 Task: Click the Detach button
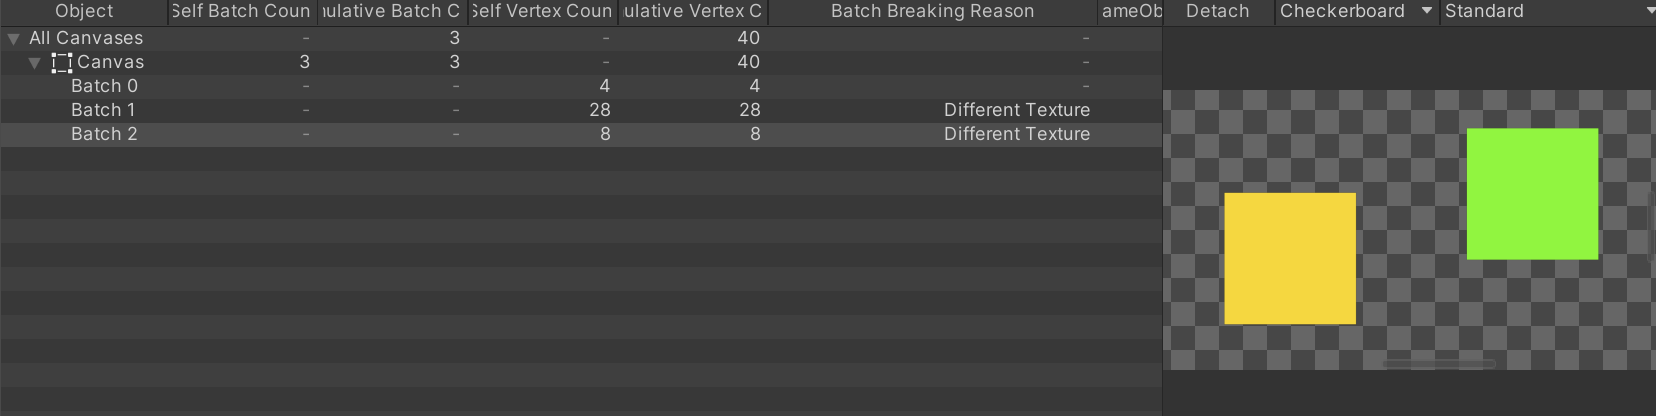pyautogui.click(x=1218, y=12)
